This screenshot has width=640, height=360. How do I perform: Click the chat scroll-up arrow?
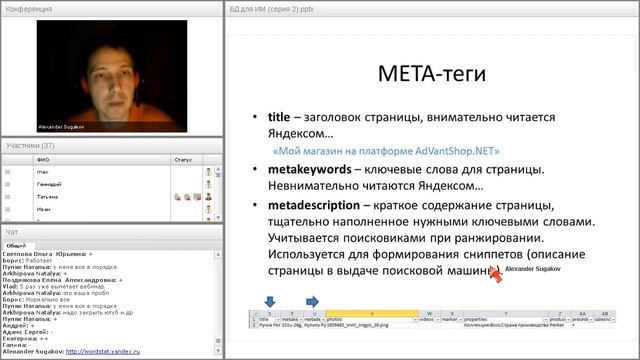tap(218, 254)
